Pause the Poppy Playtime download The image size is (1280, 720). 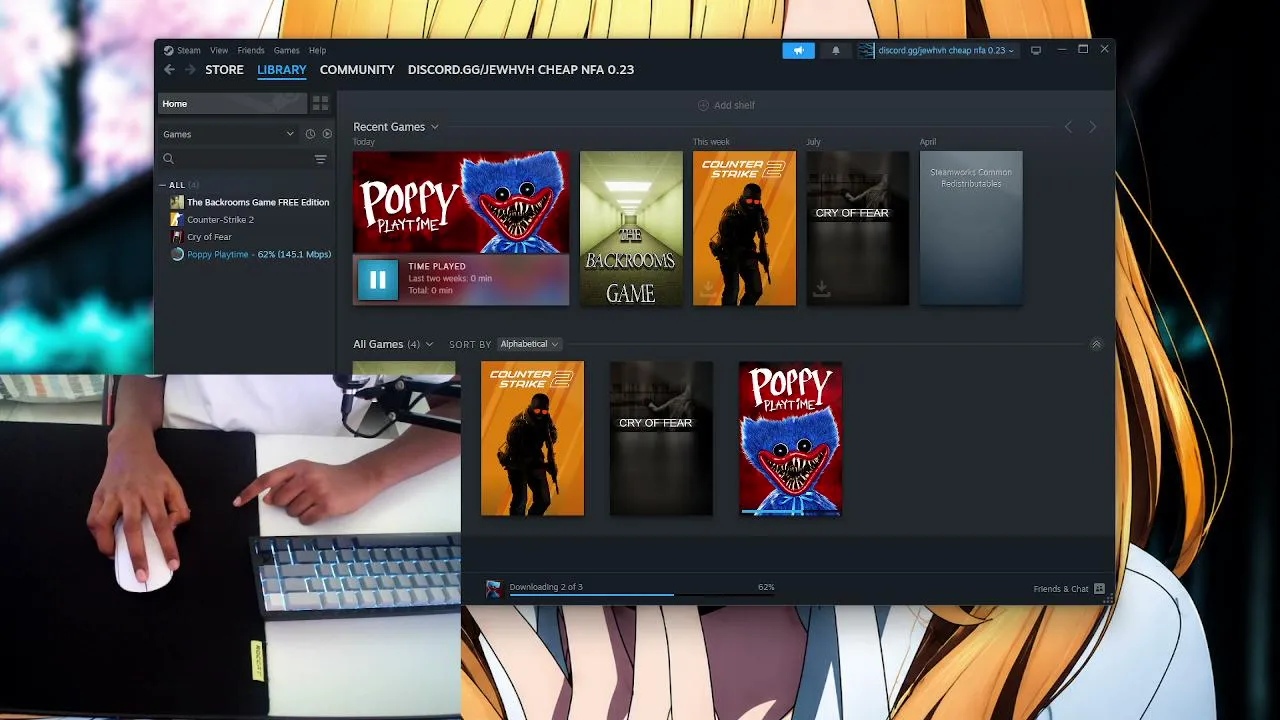pos(378,280)
